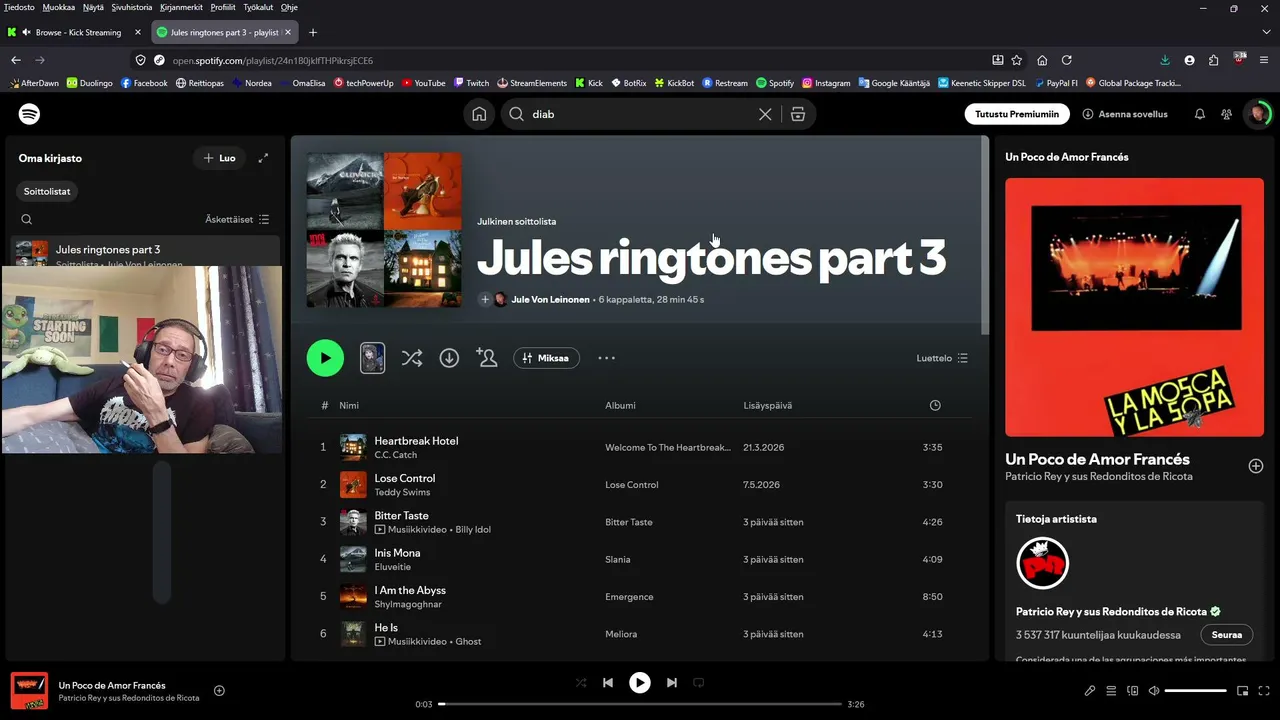Viewport: 1280px width, 720px height.
Task: Toggle repeat in the bottom player
Action: (x=699, y=683)
